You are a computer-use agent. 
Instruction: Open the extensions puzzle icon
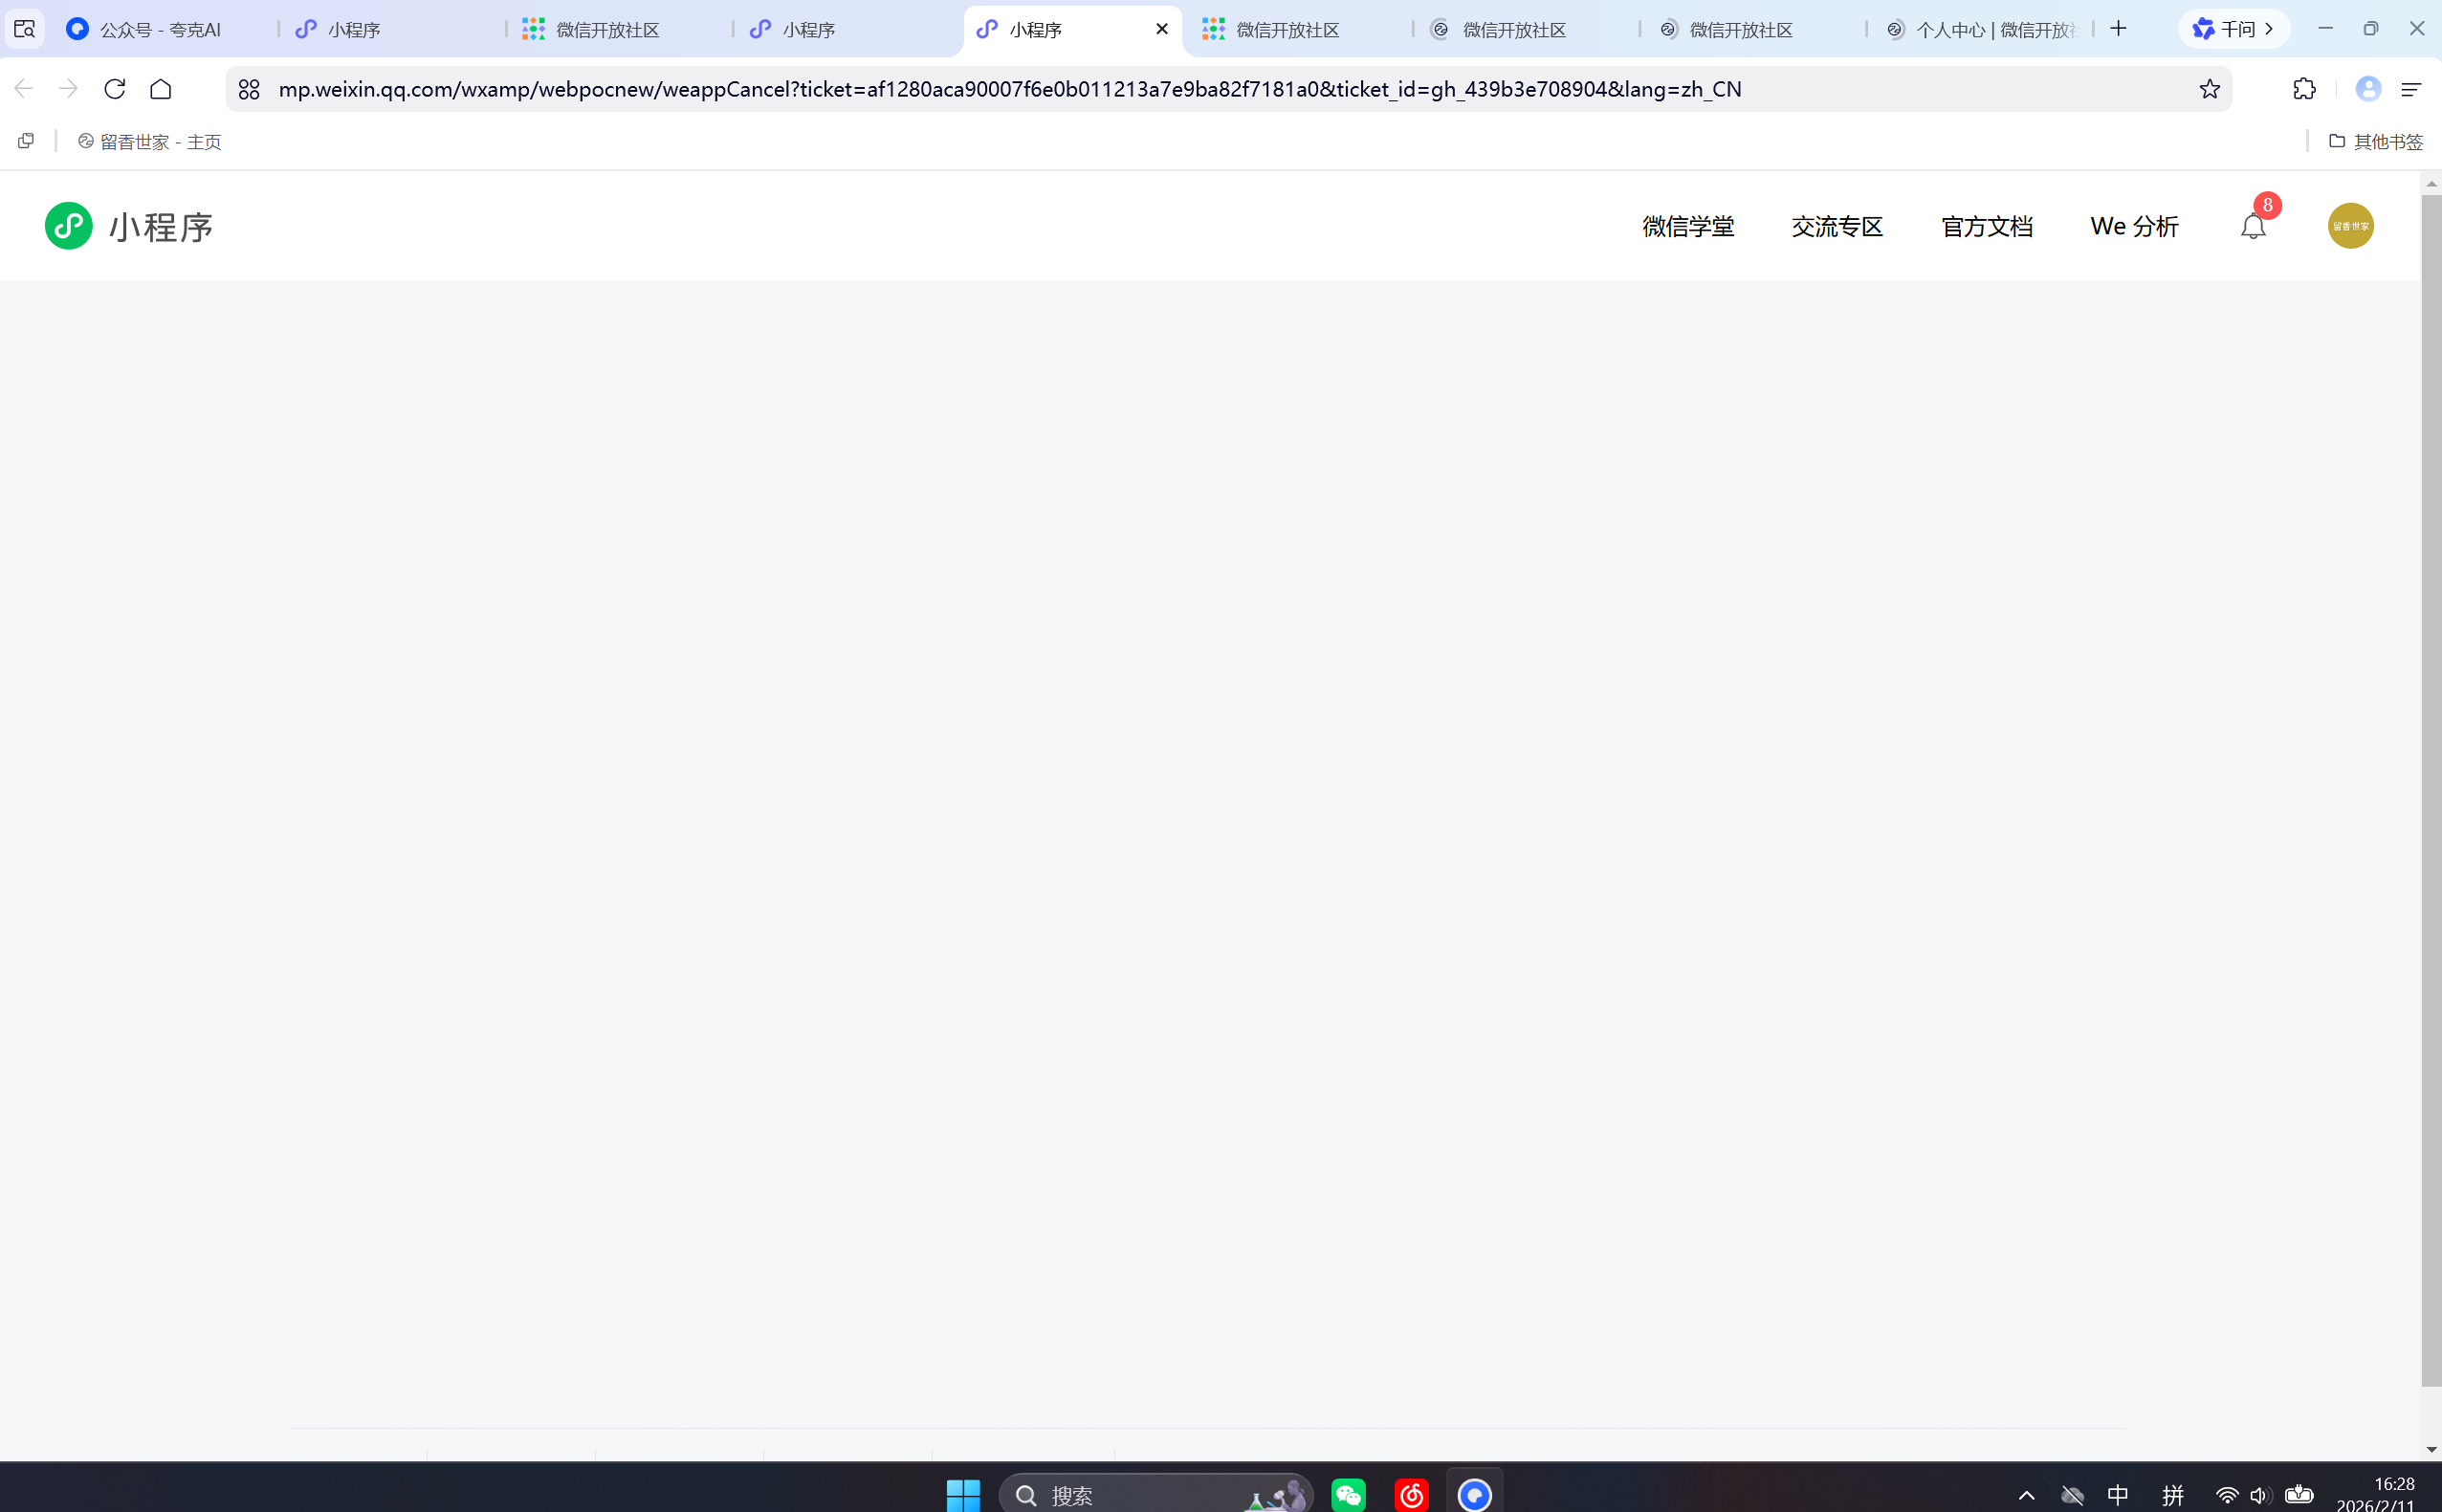pyautogui.click(x=2304, y=89)
